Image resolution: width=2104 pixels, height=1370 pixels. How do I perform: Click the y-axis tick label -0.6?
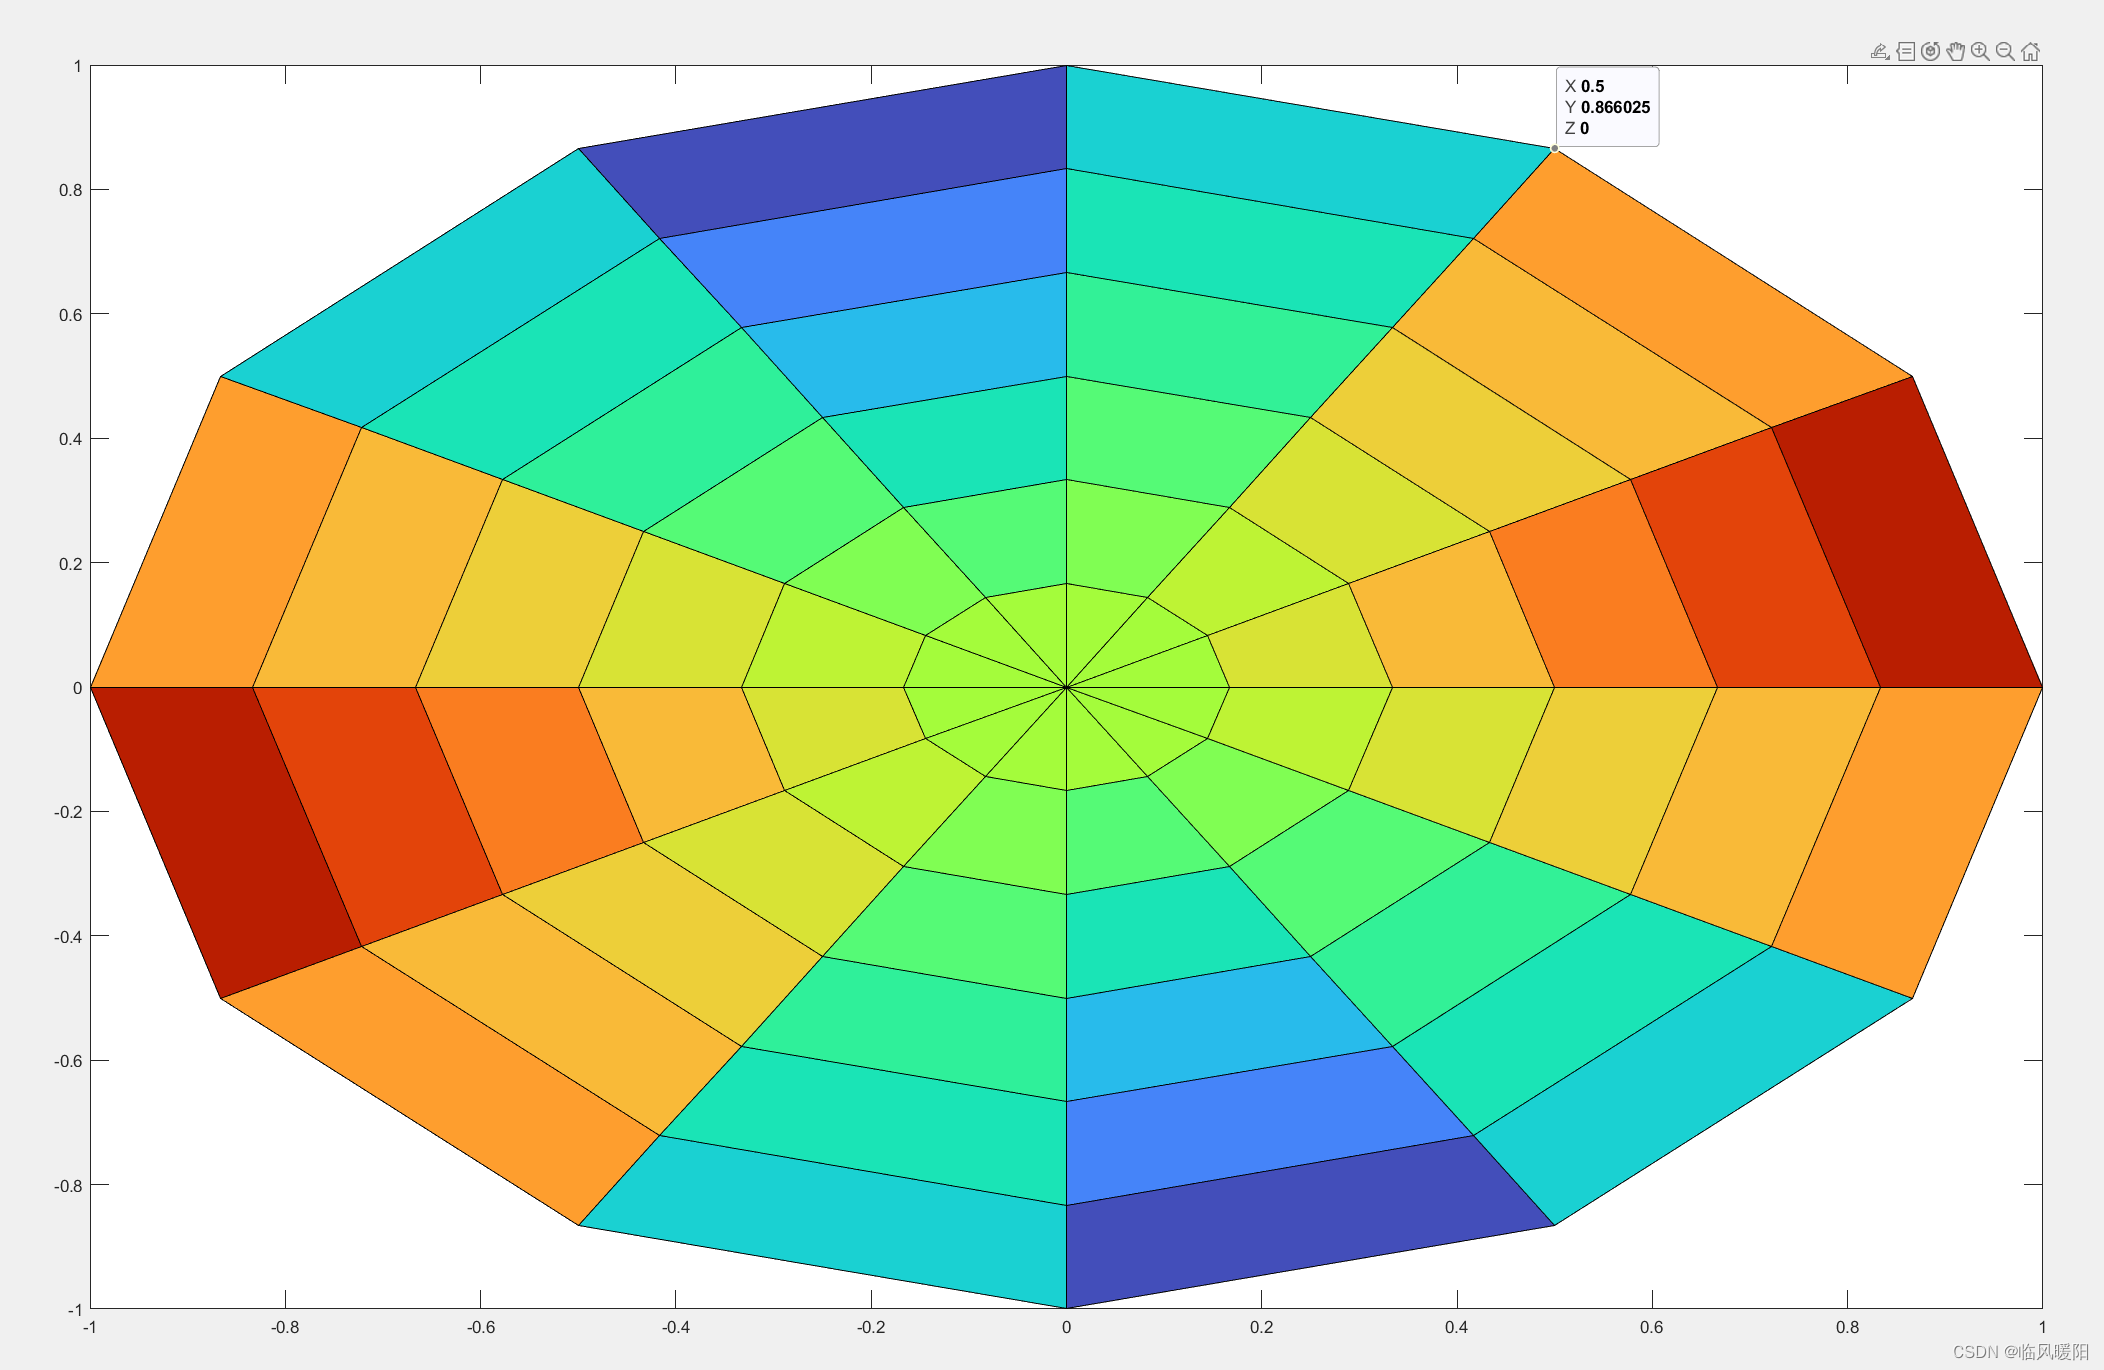pyautogui.click(x=68, y=1061)
